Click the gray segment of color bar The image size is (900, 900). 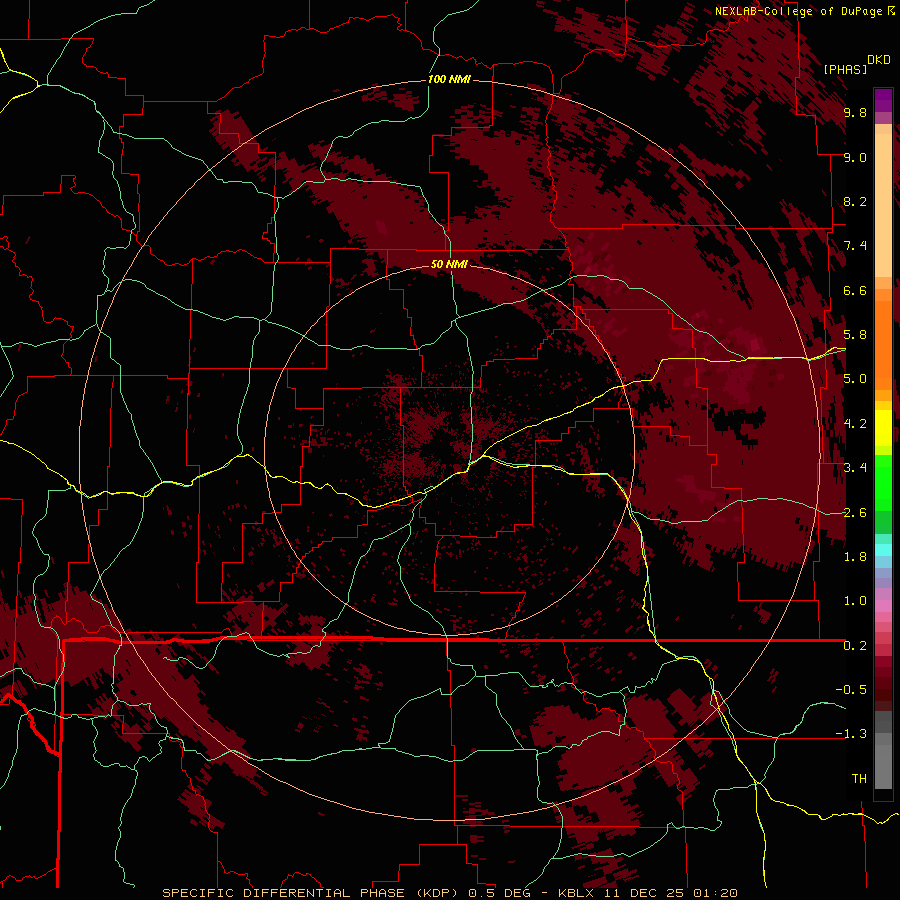(883, 751)
